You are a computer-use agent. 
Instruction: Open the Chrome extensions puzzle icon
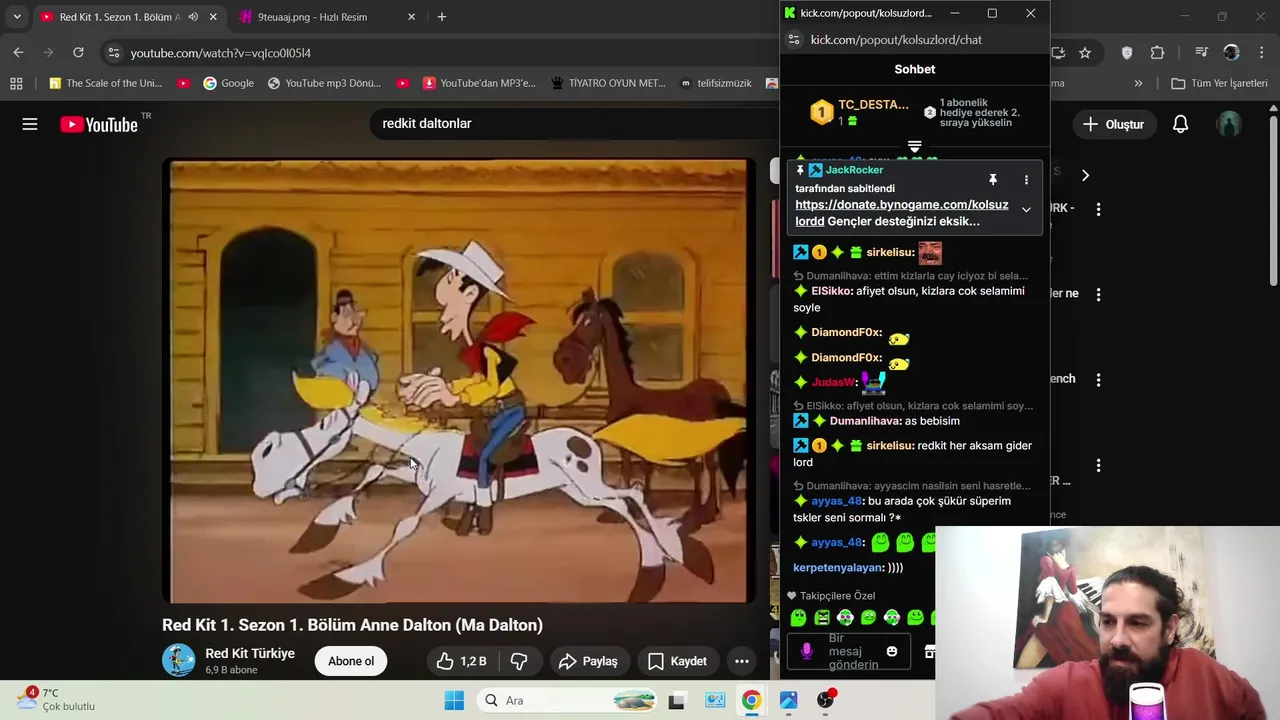pos(1157,53)
